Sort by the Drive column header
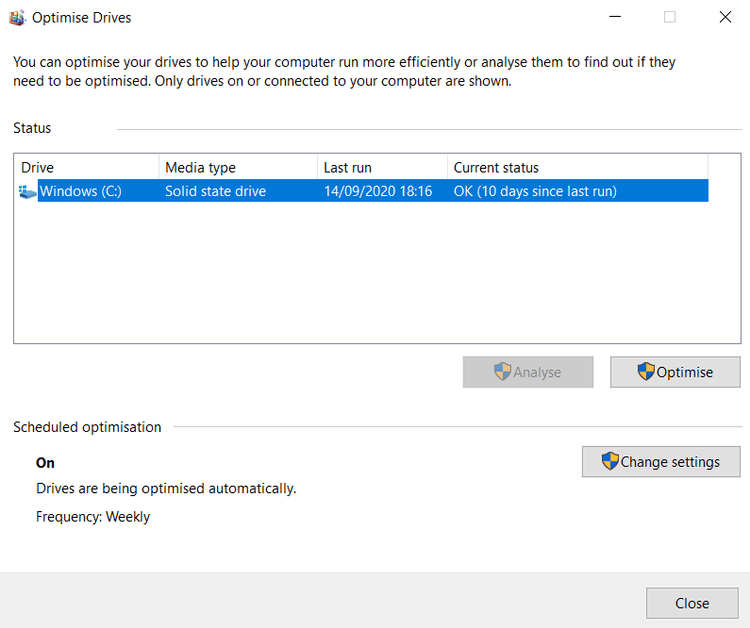The height and width of the screenshot is (628, 750). (x=87, y=167)
